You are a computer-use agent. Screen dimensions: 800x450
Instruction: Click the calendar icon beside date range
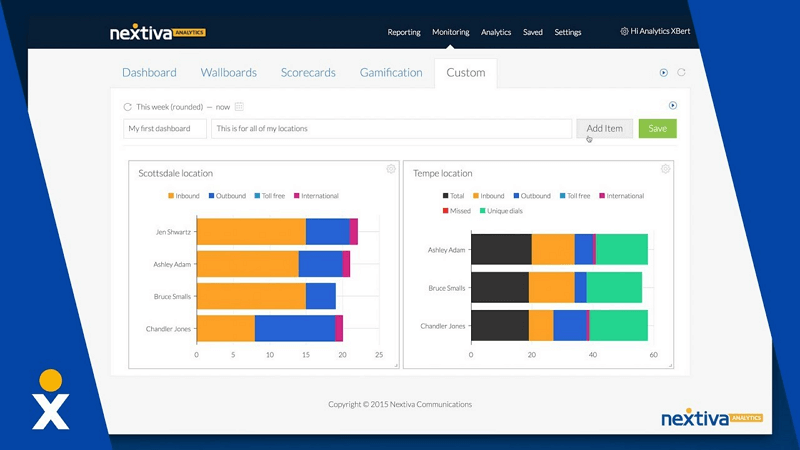pos(240,107)
